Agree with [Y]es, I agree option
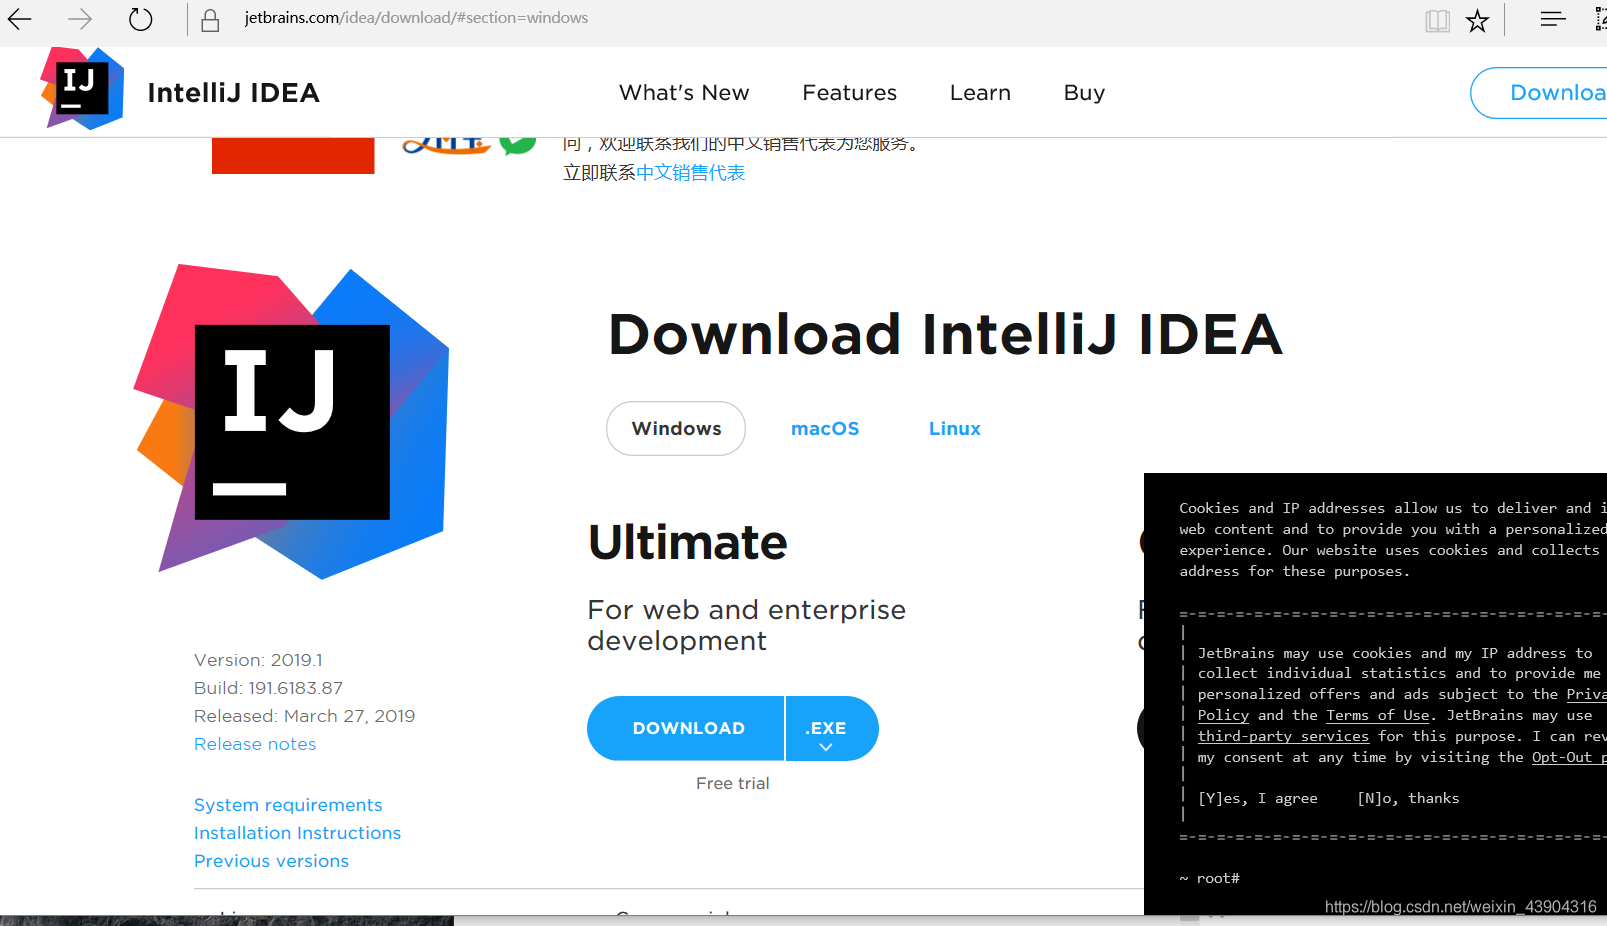This screenshot has width=1607, height=926. pos(1258,798)
